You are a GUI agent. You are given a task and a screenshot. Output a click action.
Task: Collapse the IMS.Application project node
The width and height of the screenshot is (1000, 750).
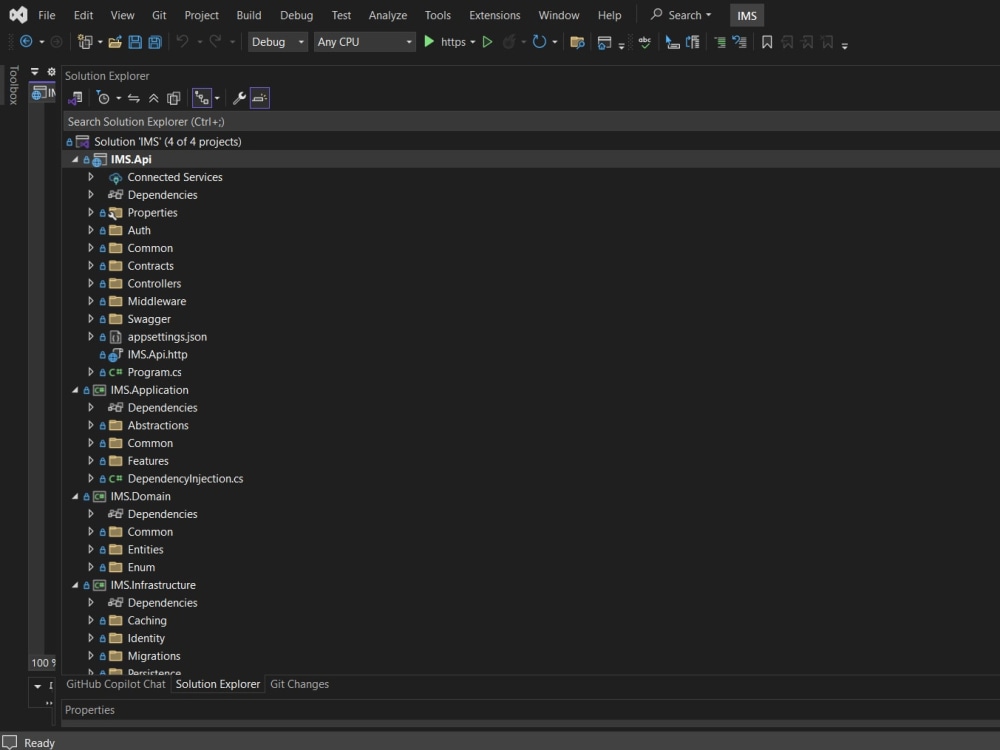point(75,390)
